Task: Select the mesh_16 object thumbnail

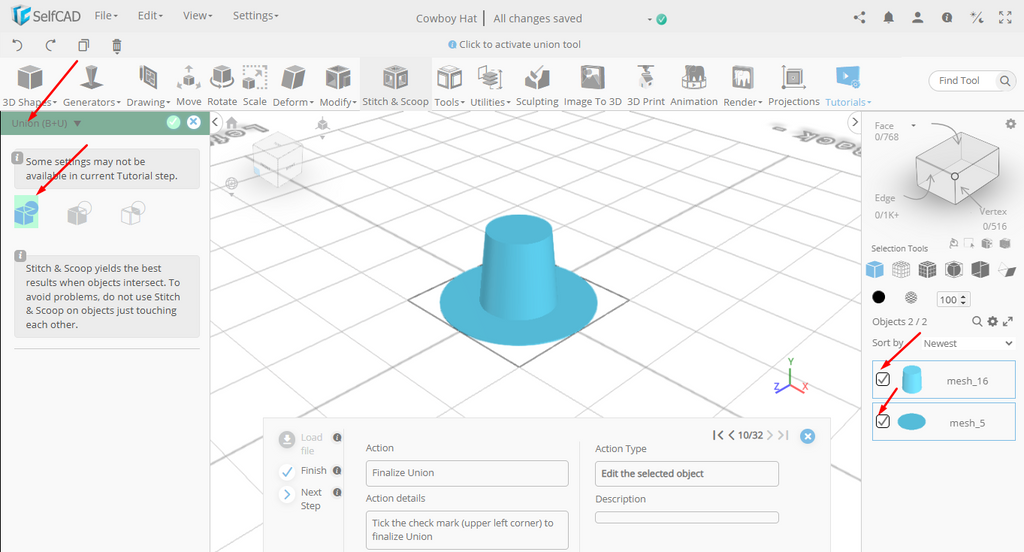Action: pyautogui.click(x=912, y=379)
